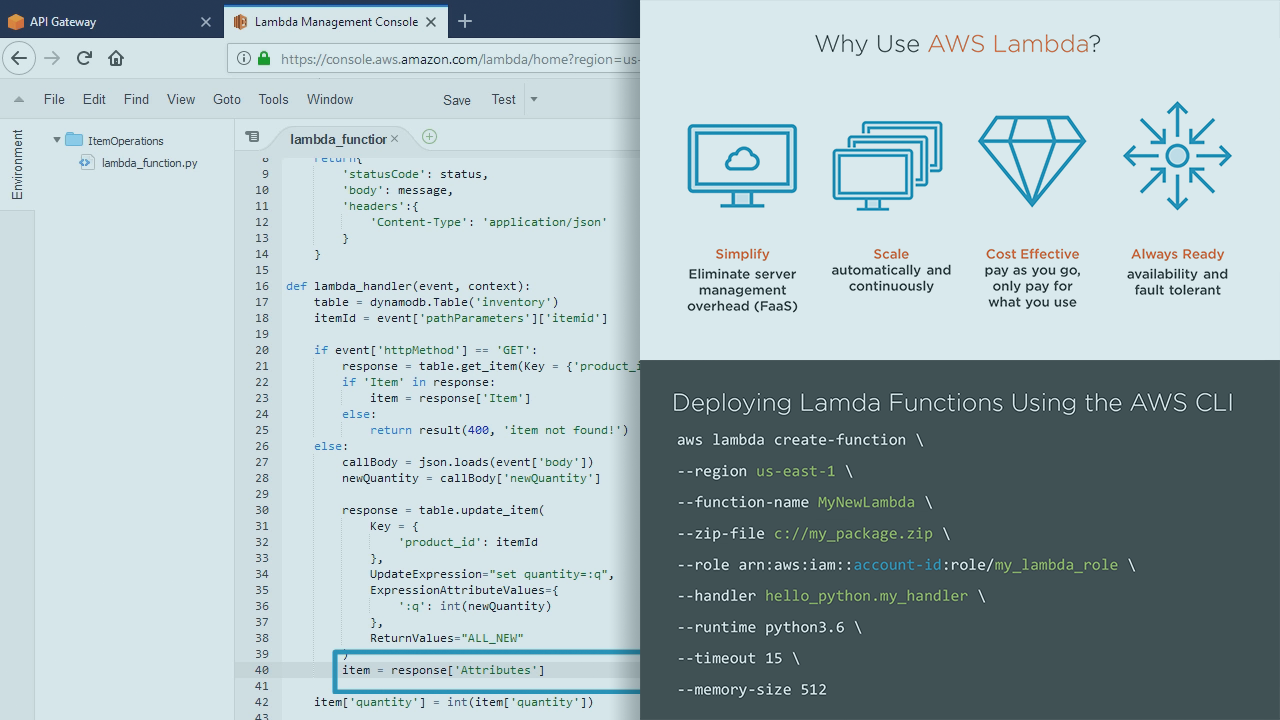Screen dimensions: 1280x720
Task: Close the API Gateway browser tab
Action: point(205,21)
